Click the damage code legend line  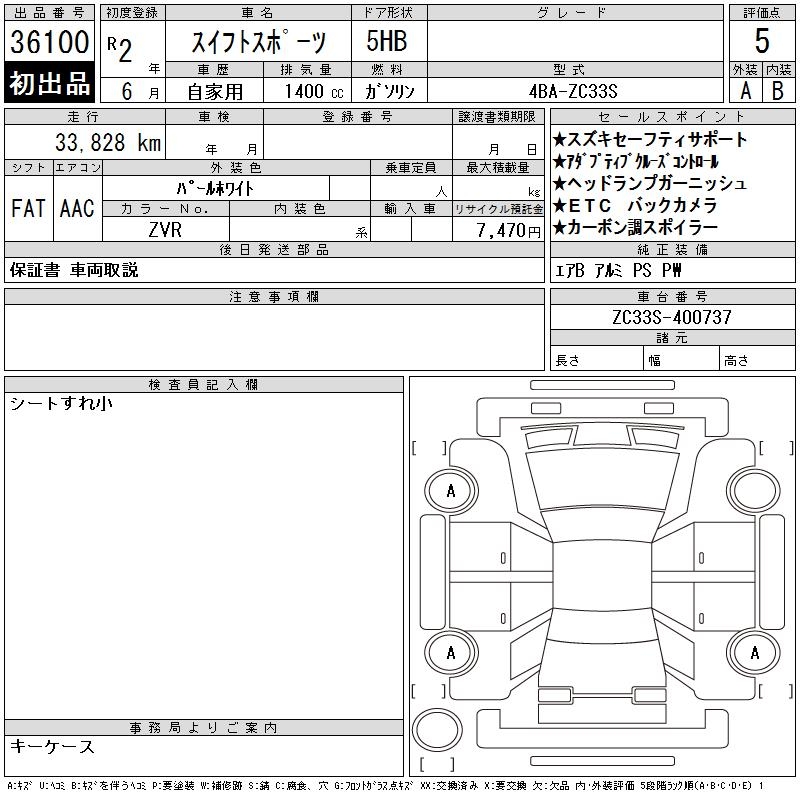point(385,786)
